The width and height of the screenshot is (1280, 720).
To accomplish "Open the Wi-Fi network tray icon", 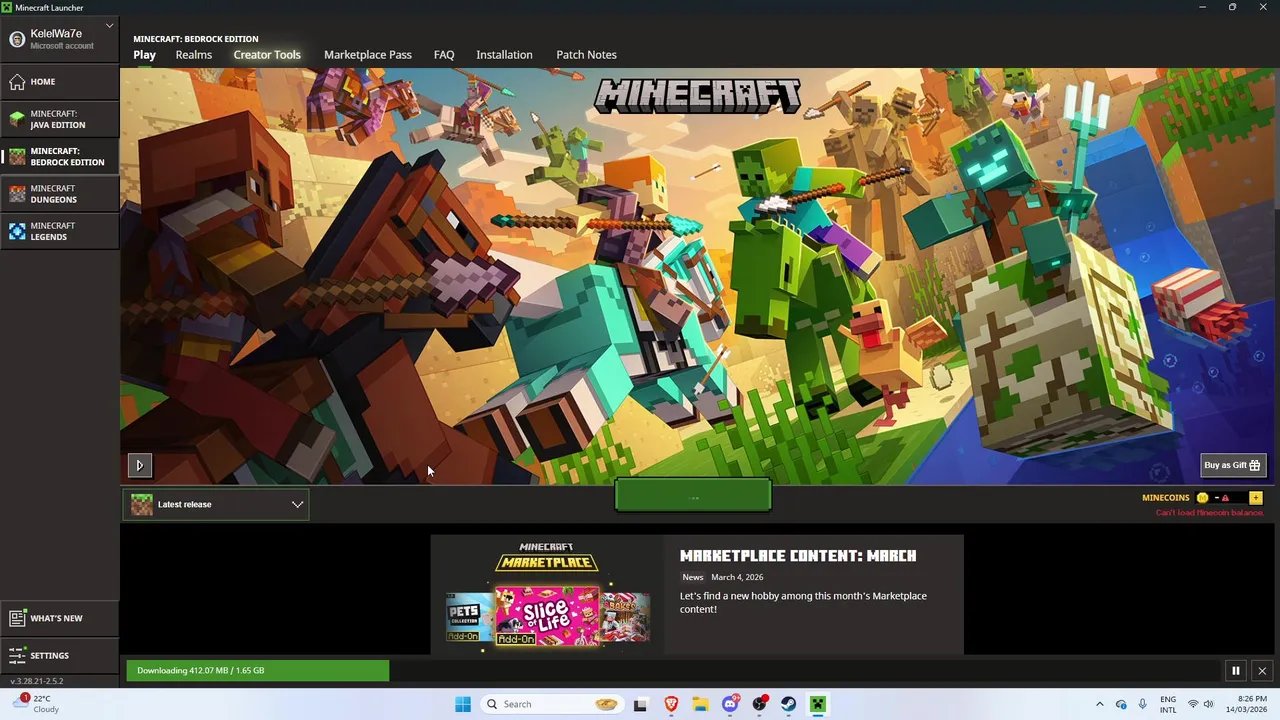I will click(1193, 704).
